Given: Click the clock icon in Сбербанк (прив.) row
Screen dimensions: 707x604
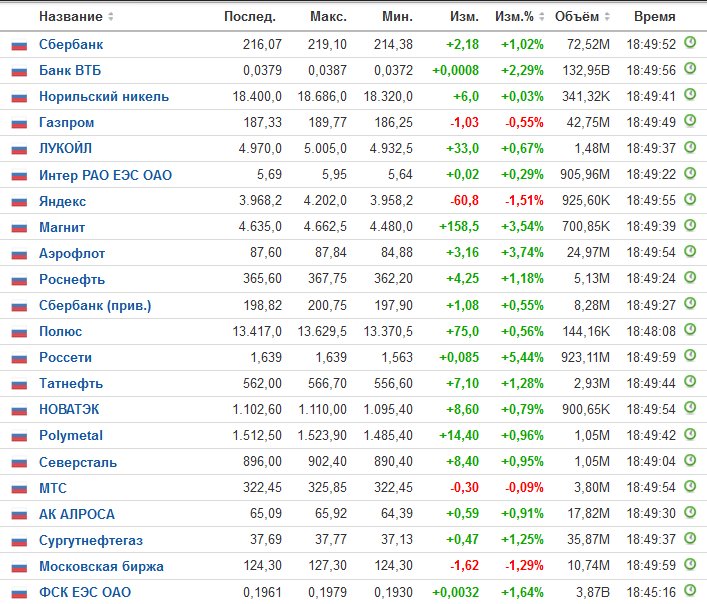Looking at the screenshot, I should click(690, 303).
